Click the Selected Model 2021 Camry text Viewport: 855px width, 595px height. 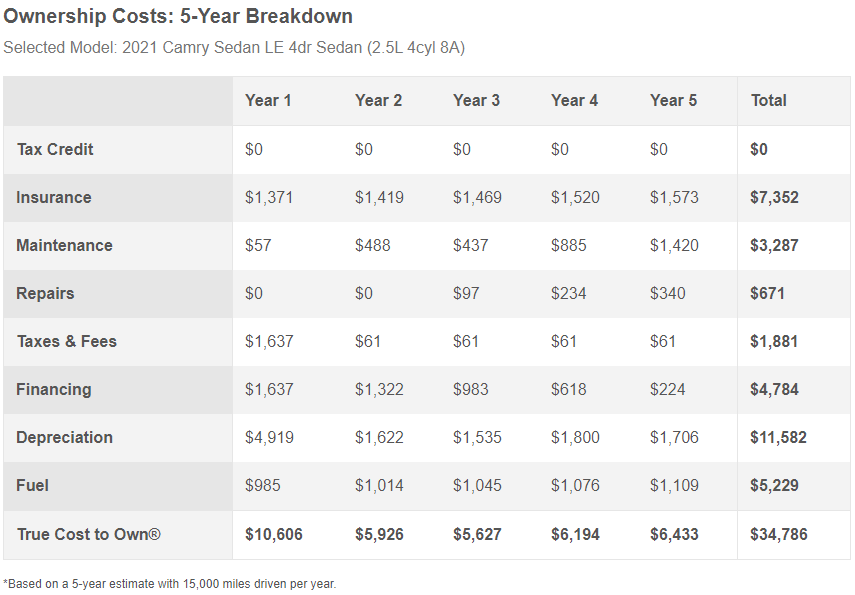[234, 48]
